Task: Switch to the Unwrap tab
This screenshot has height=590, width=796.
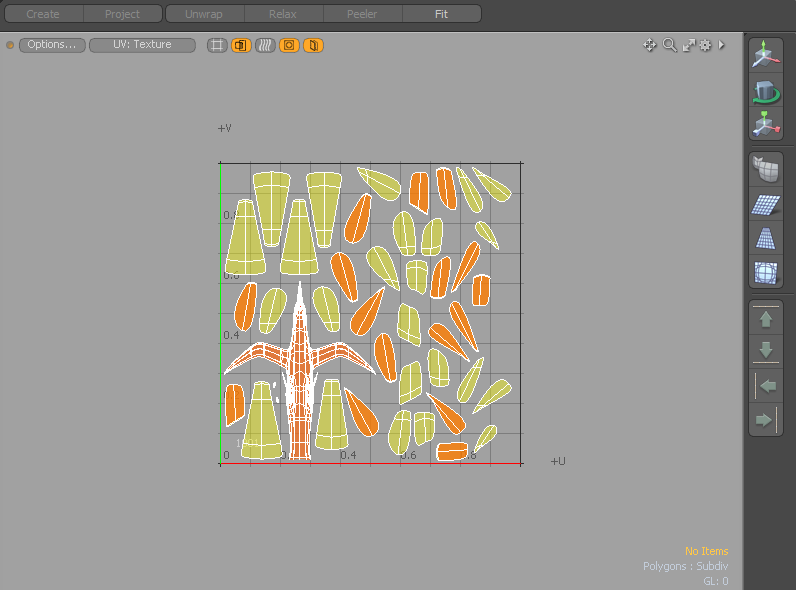Action: tap(204, 14)
